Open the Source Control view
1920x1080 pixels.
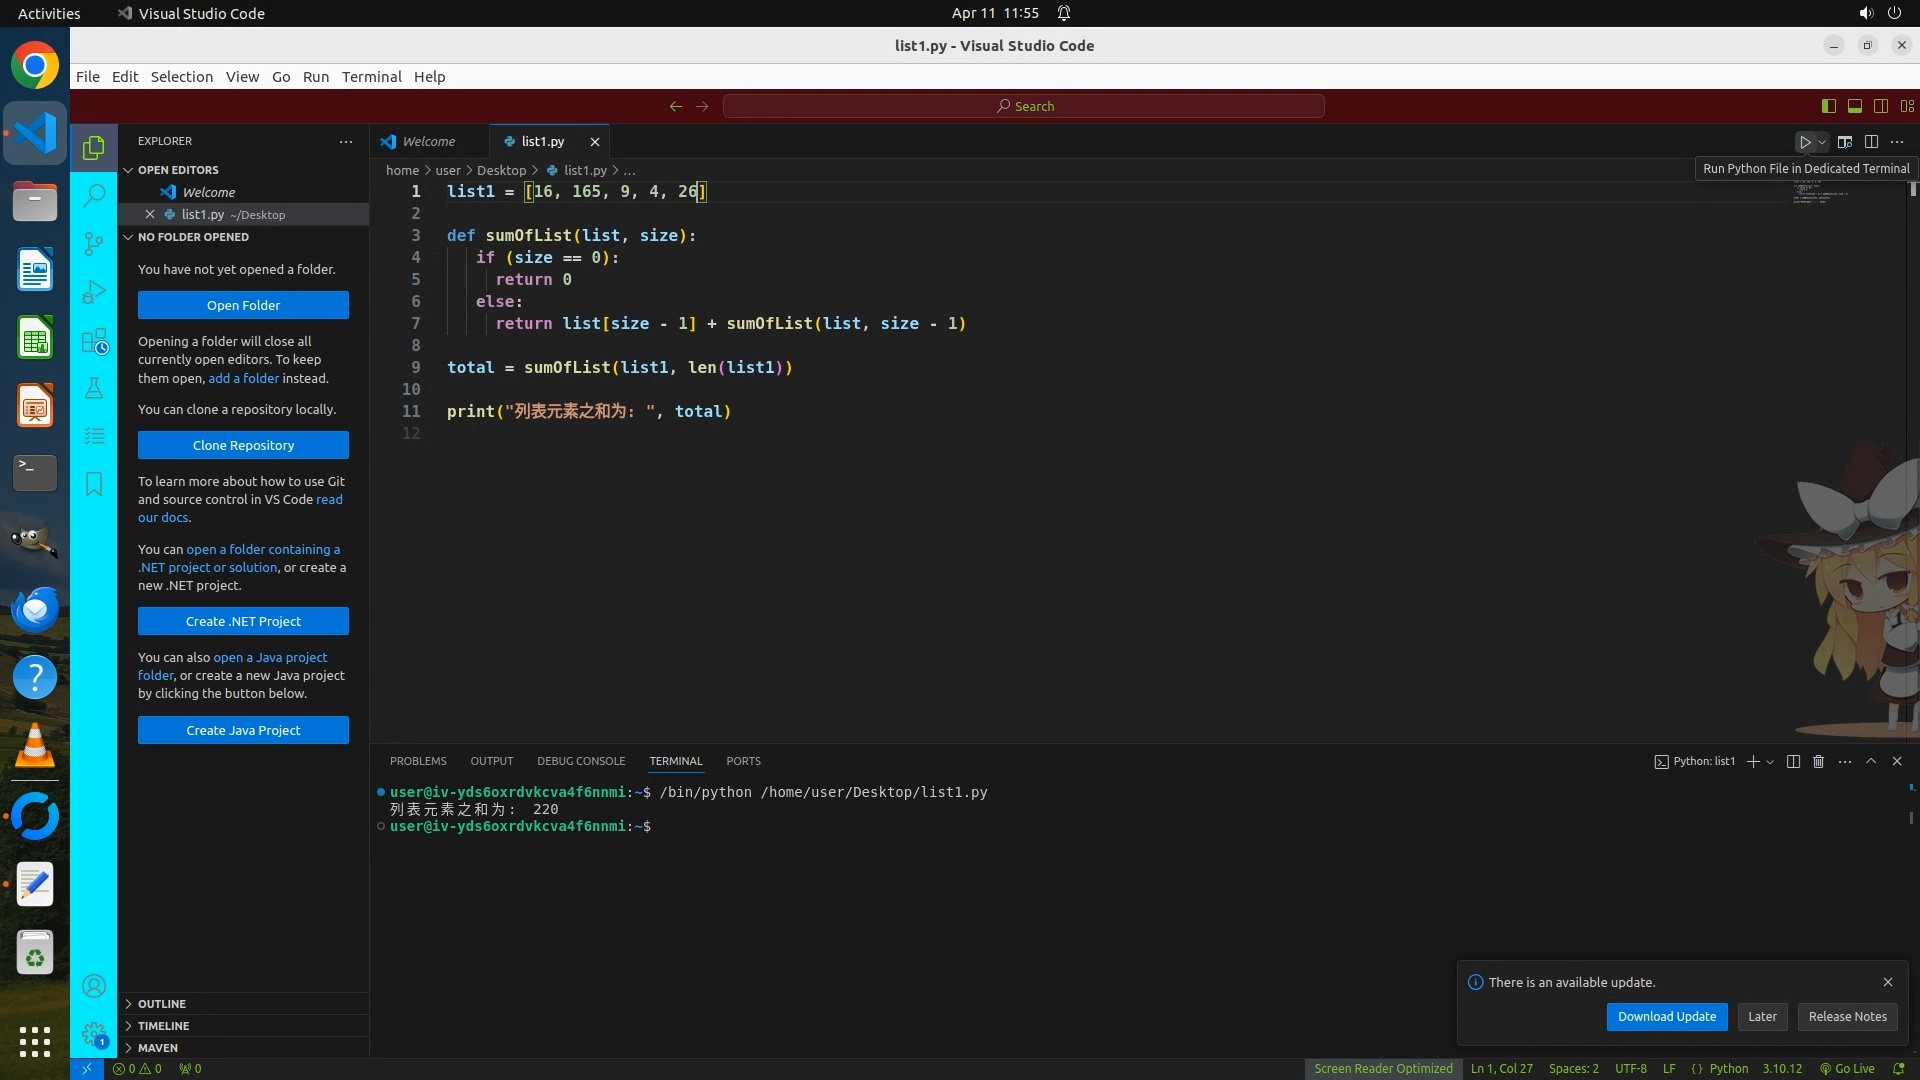point(94,243)
